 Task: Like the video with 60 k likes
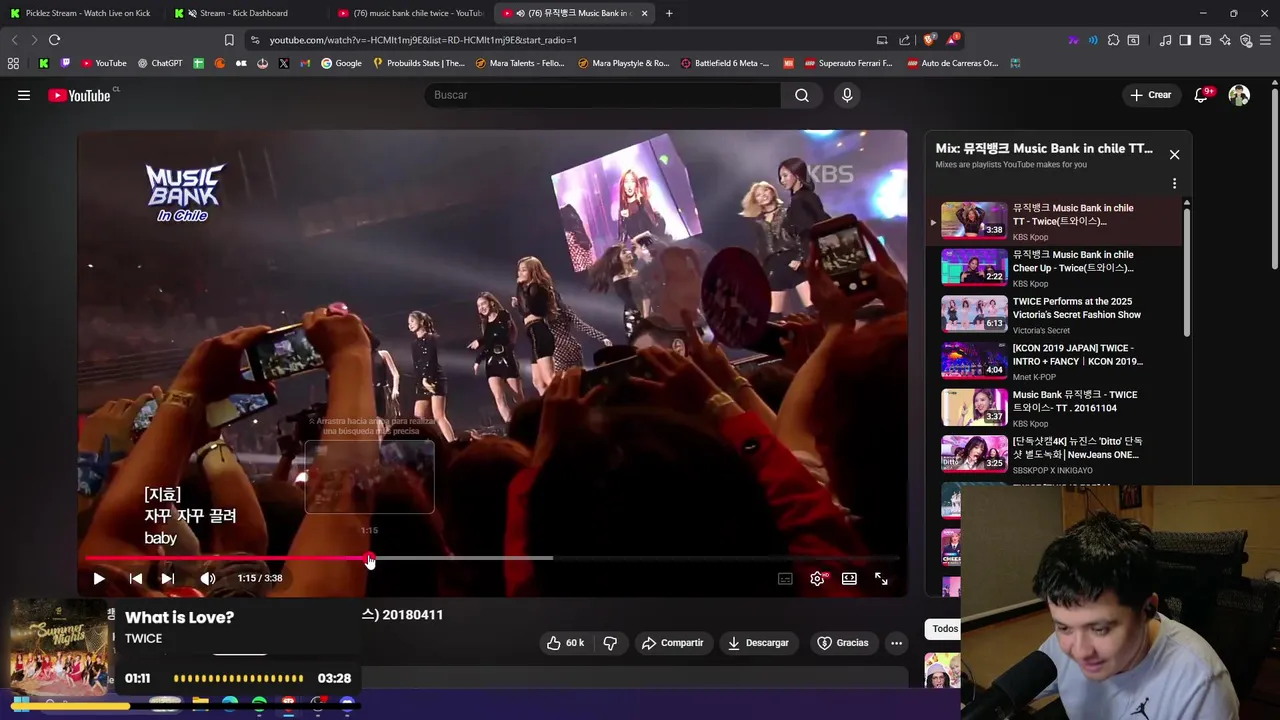[565, 643]
